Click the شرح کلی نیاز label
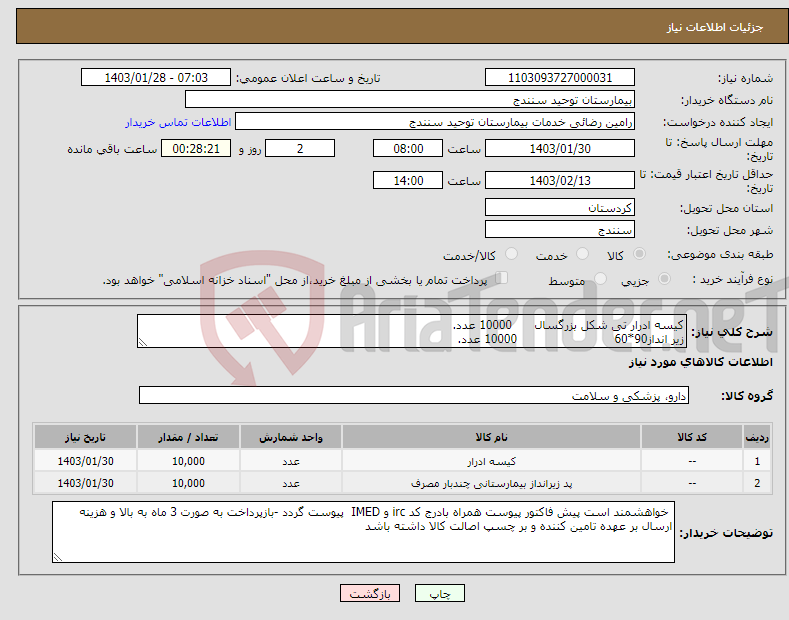789x620 pixels. (x=732, y=332)
